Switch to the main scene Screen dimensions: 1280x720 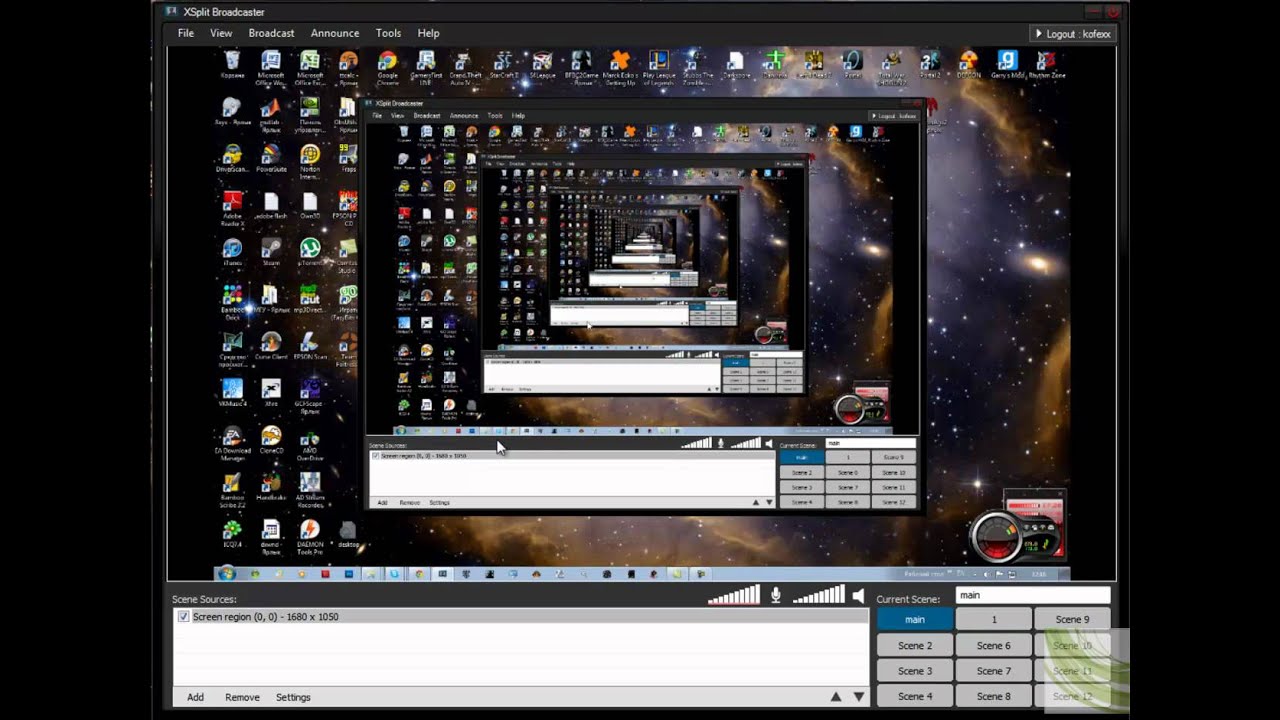915,620
